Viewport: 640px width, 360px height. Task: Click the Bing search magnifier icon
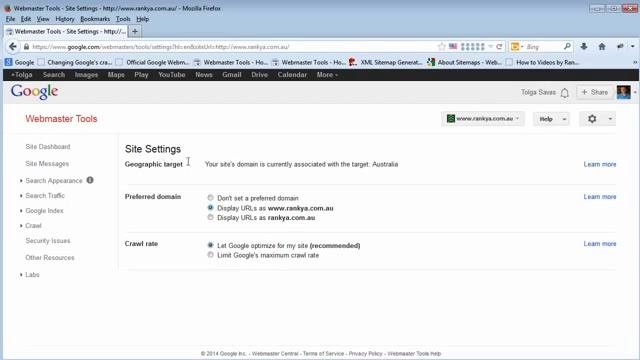567,47
